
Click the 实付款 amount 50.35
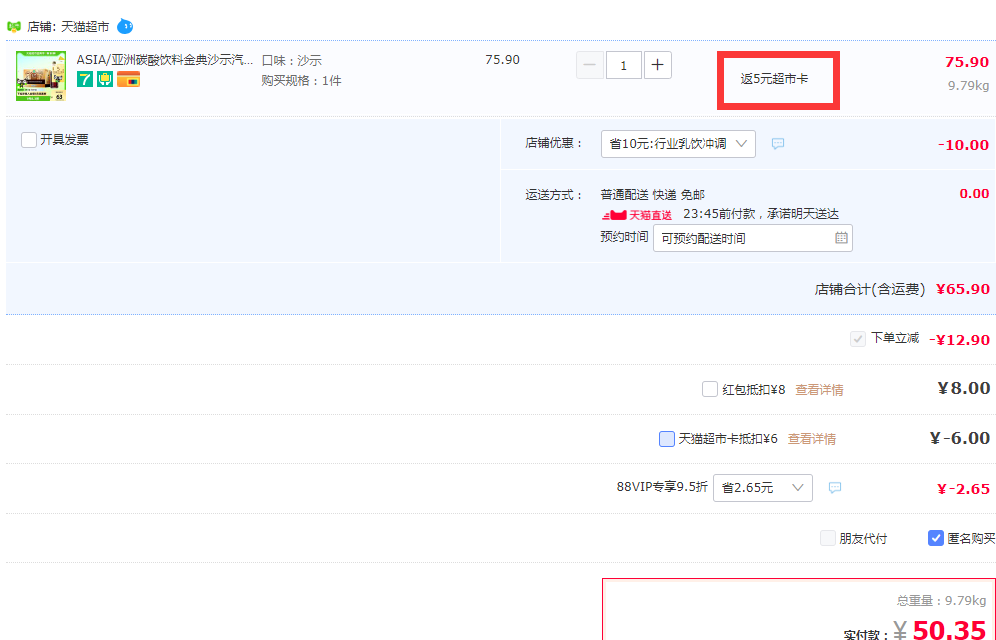coord(949,630)
